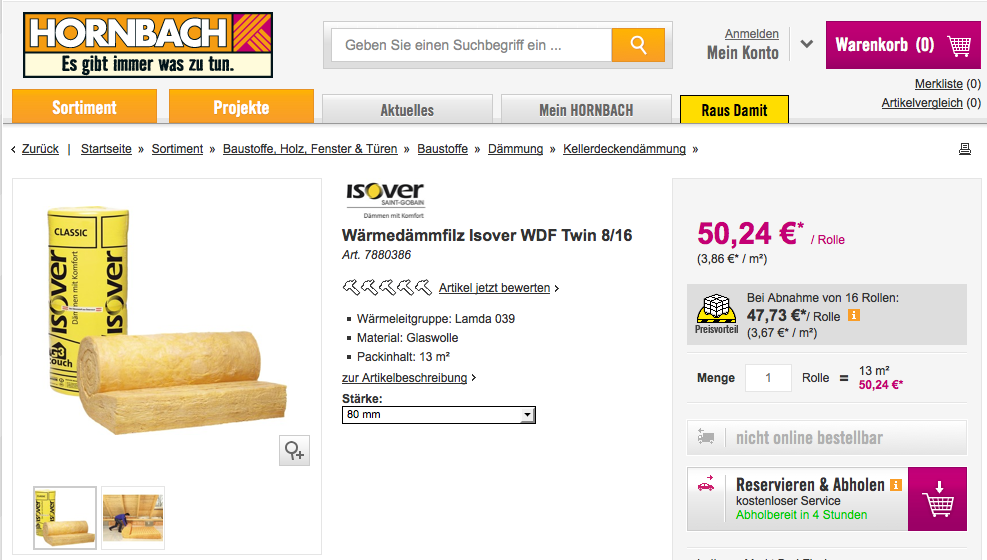Click the Kellerdeckendämmung breadcrumb link
This screenshot has height=560, width=987.
click(624, 149)
